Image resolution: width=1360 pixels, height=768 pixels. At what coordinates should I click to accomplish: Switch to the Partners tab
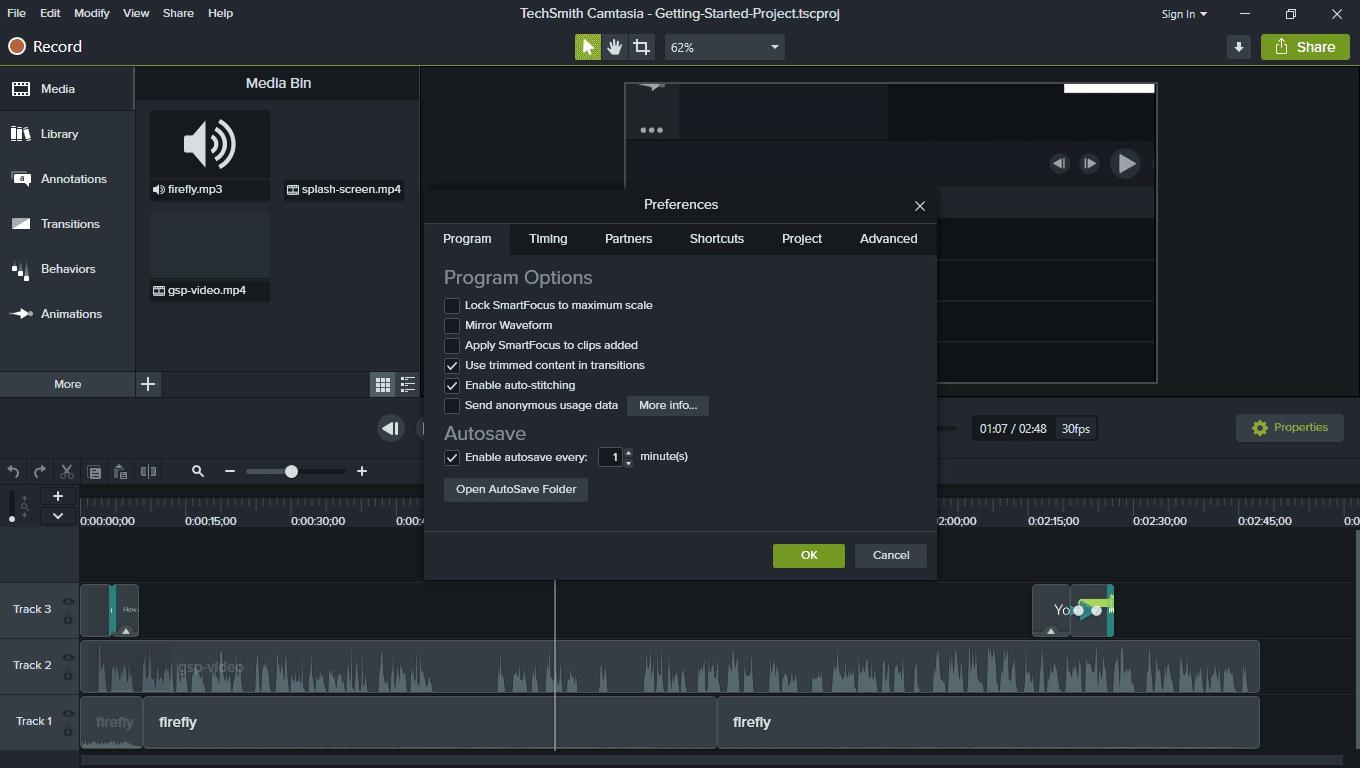628,239
